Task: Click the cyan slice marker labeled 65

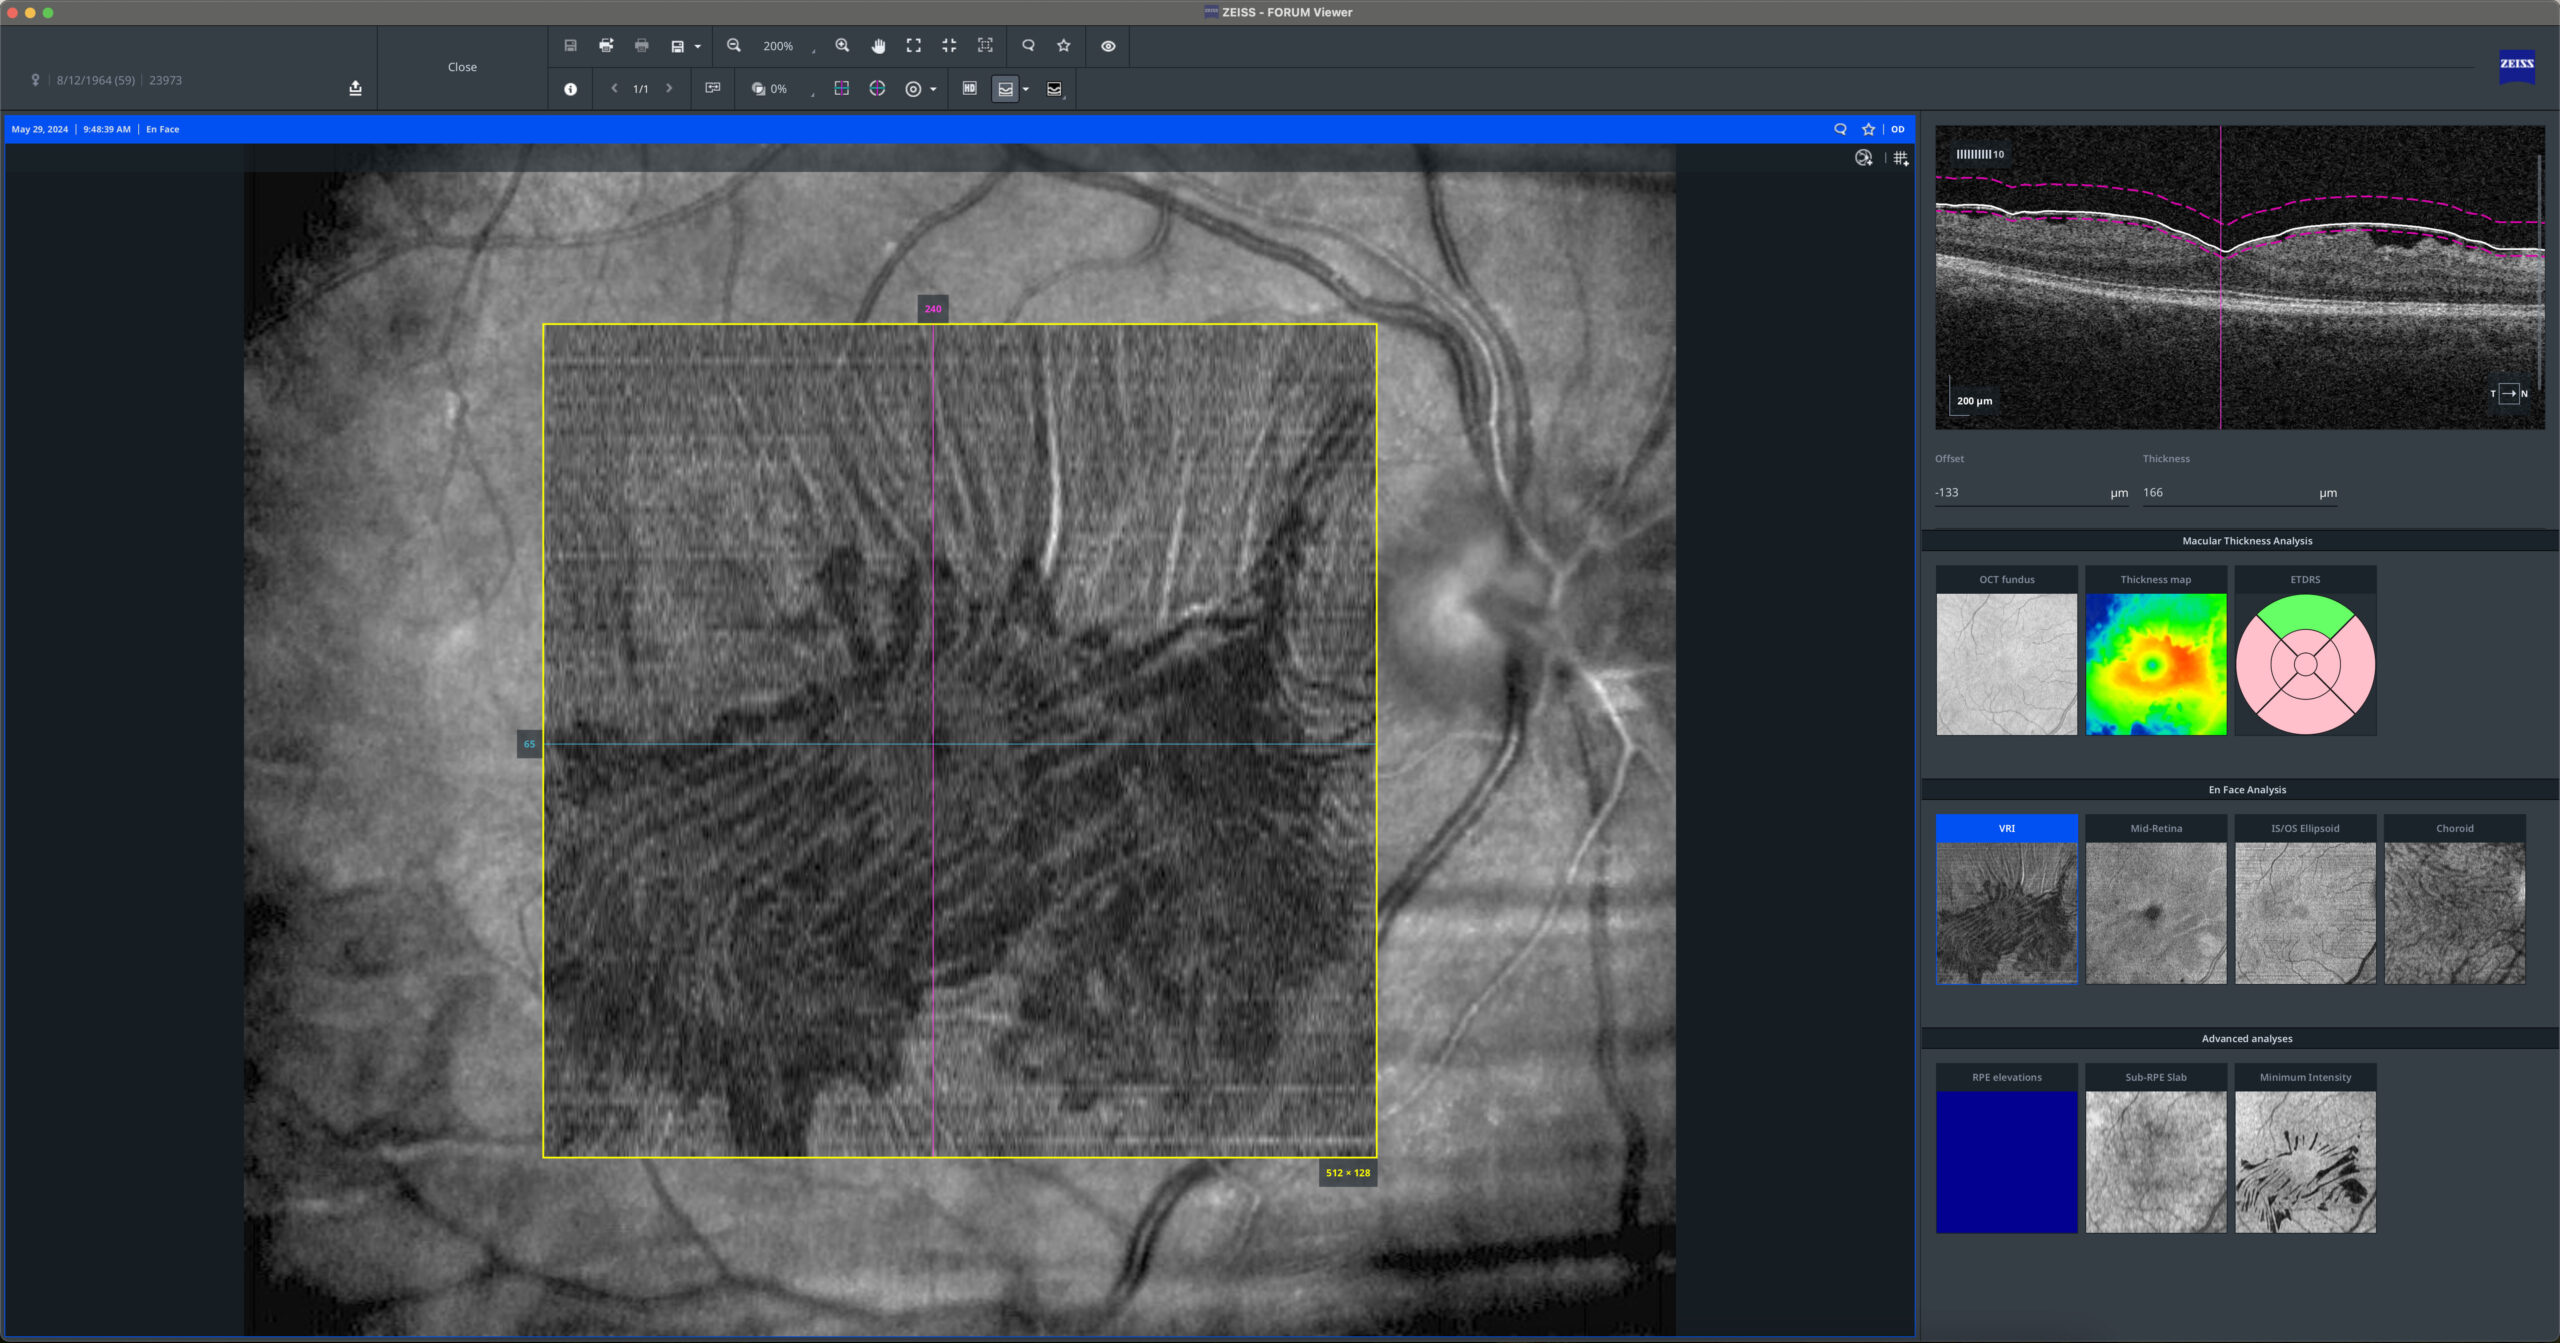Action: tap(529, 744)
